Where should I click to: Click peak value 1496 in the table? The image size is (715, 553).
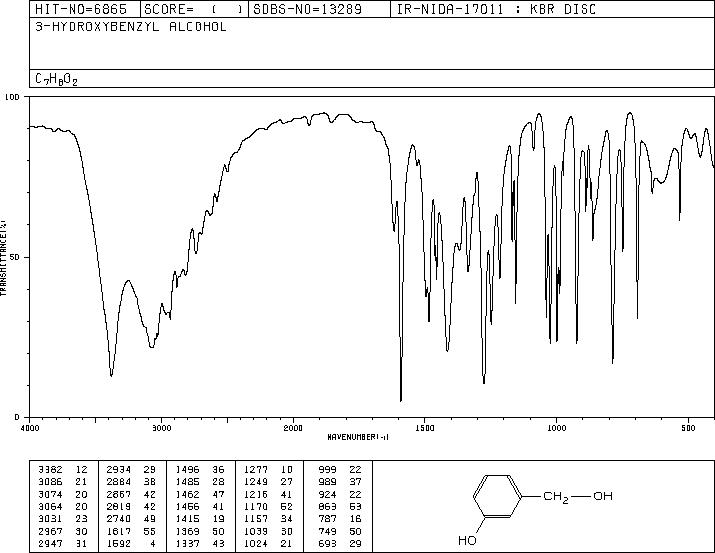pos(187,470)
